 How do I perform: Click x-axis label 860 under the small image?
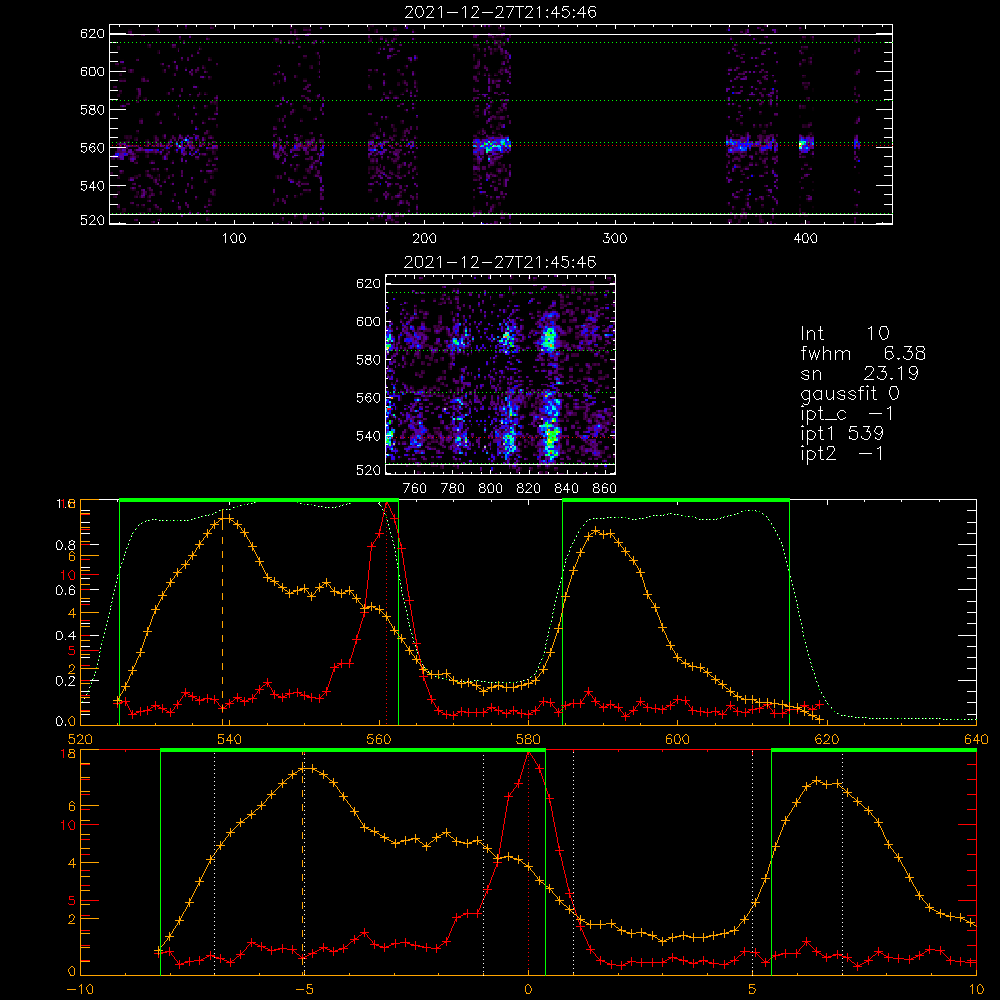tap(605, 489)
